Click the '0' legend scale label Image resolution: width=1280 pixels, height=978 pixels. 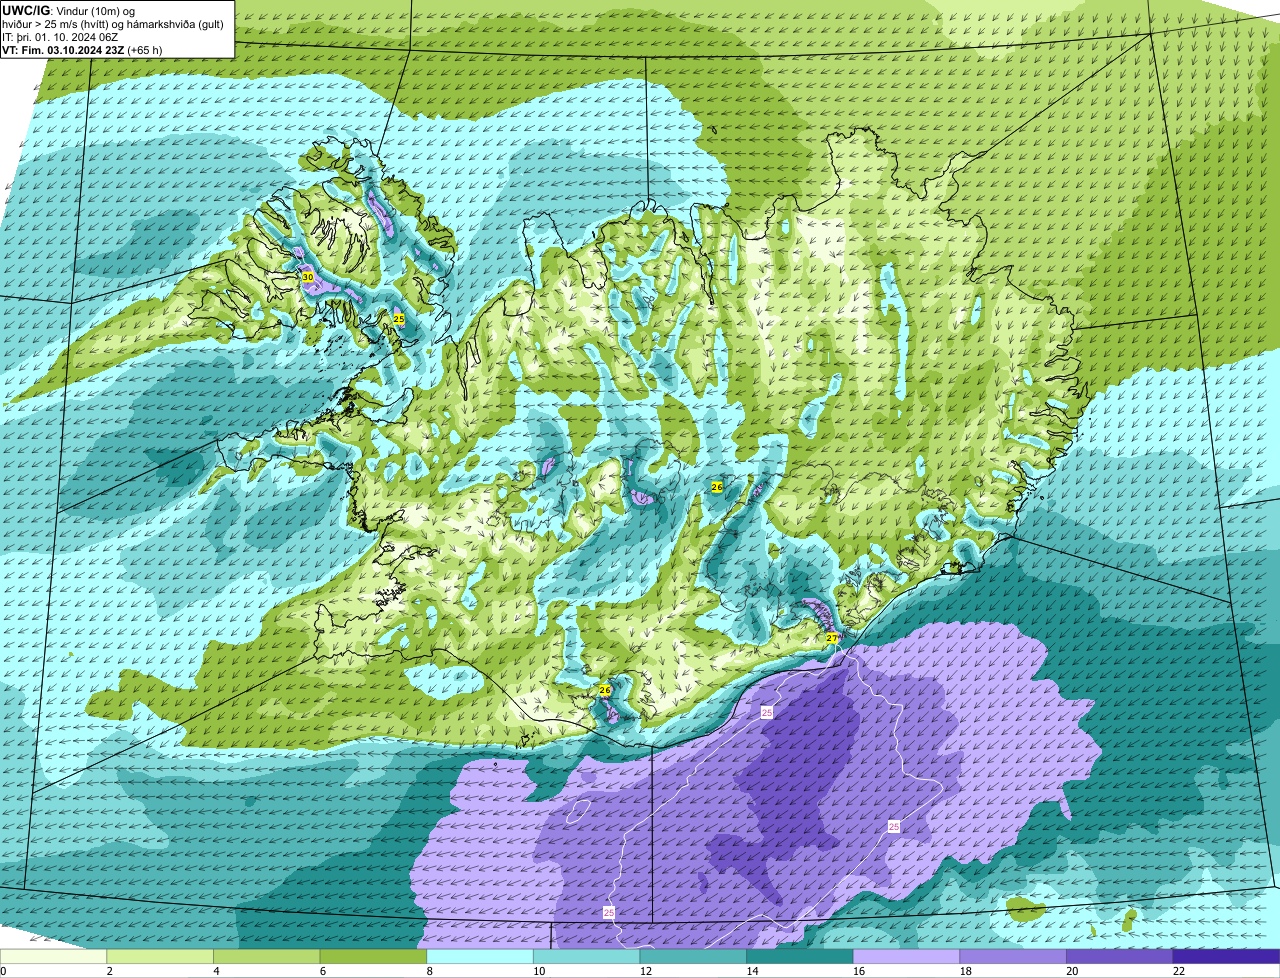[x=4, y=971]
